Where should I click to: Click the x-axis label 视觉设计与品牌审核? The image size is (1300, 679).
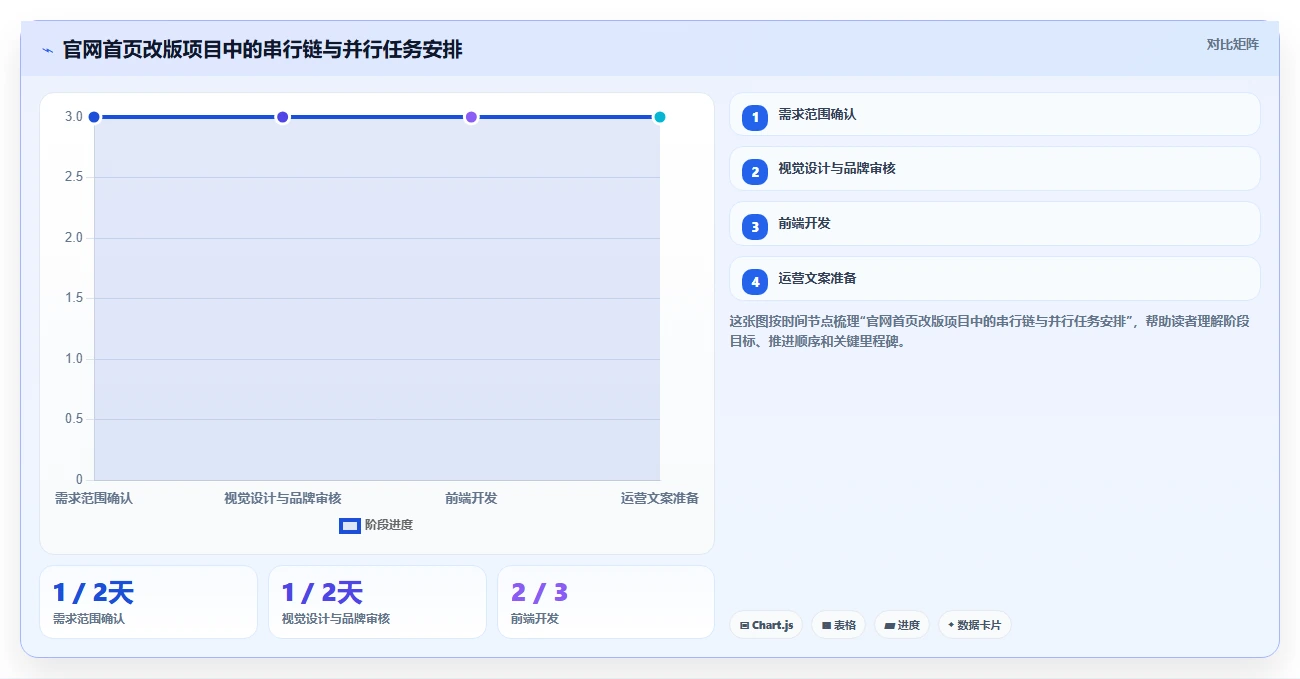click(x=283, y=498)
